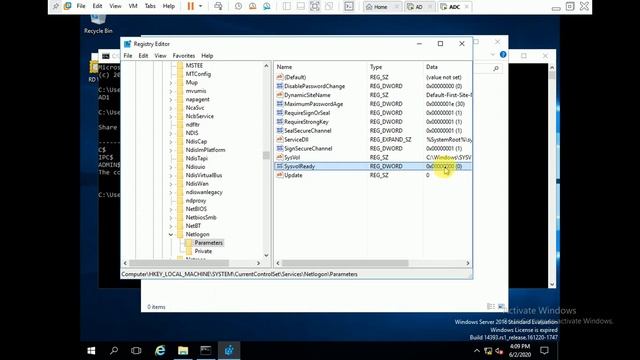The height and width of the screenshot is (360, 640).
Task: Click the DisablePasswordChange value icon
Action: [x=280, y=86]
